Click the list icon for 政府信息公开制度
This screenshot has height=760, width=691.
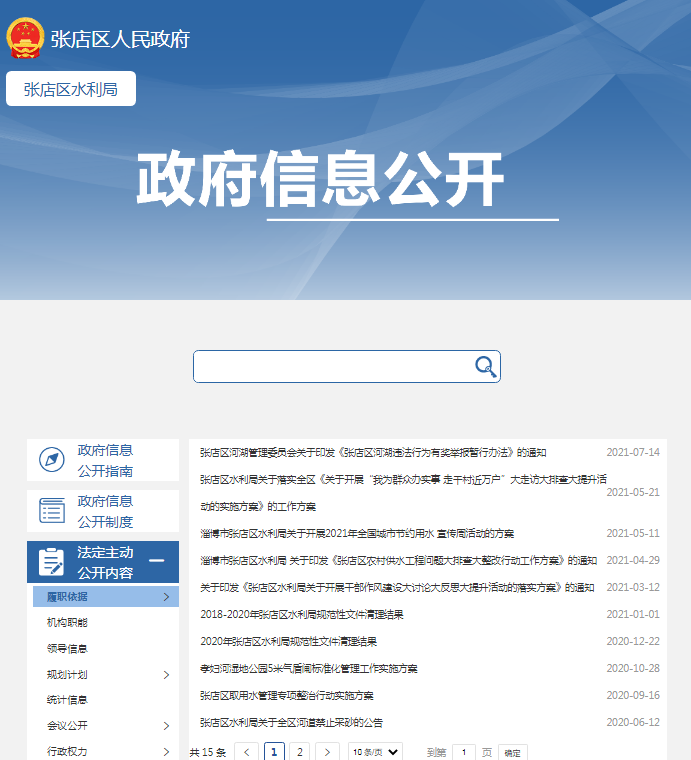click(x=52, y=511)
